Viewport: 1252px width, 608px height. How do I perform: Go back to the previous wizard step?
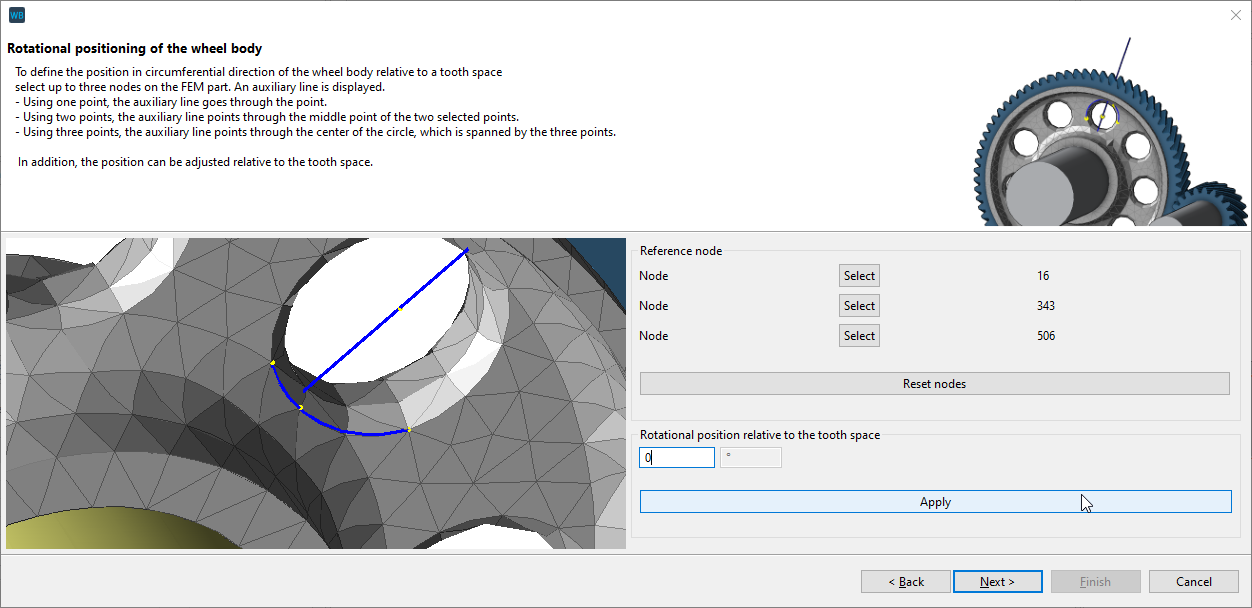coord(905,581)
